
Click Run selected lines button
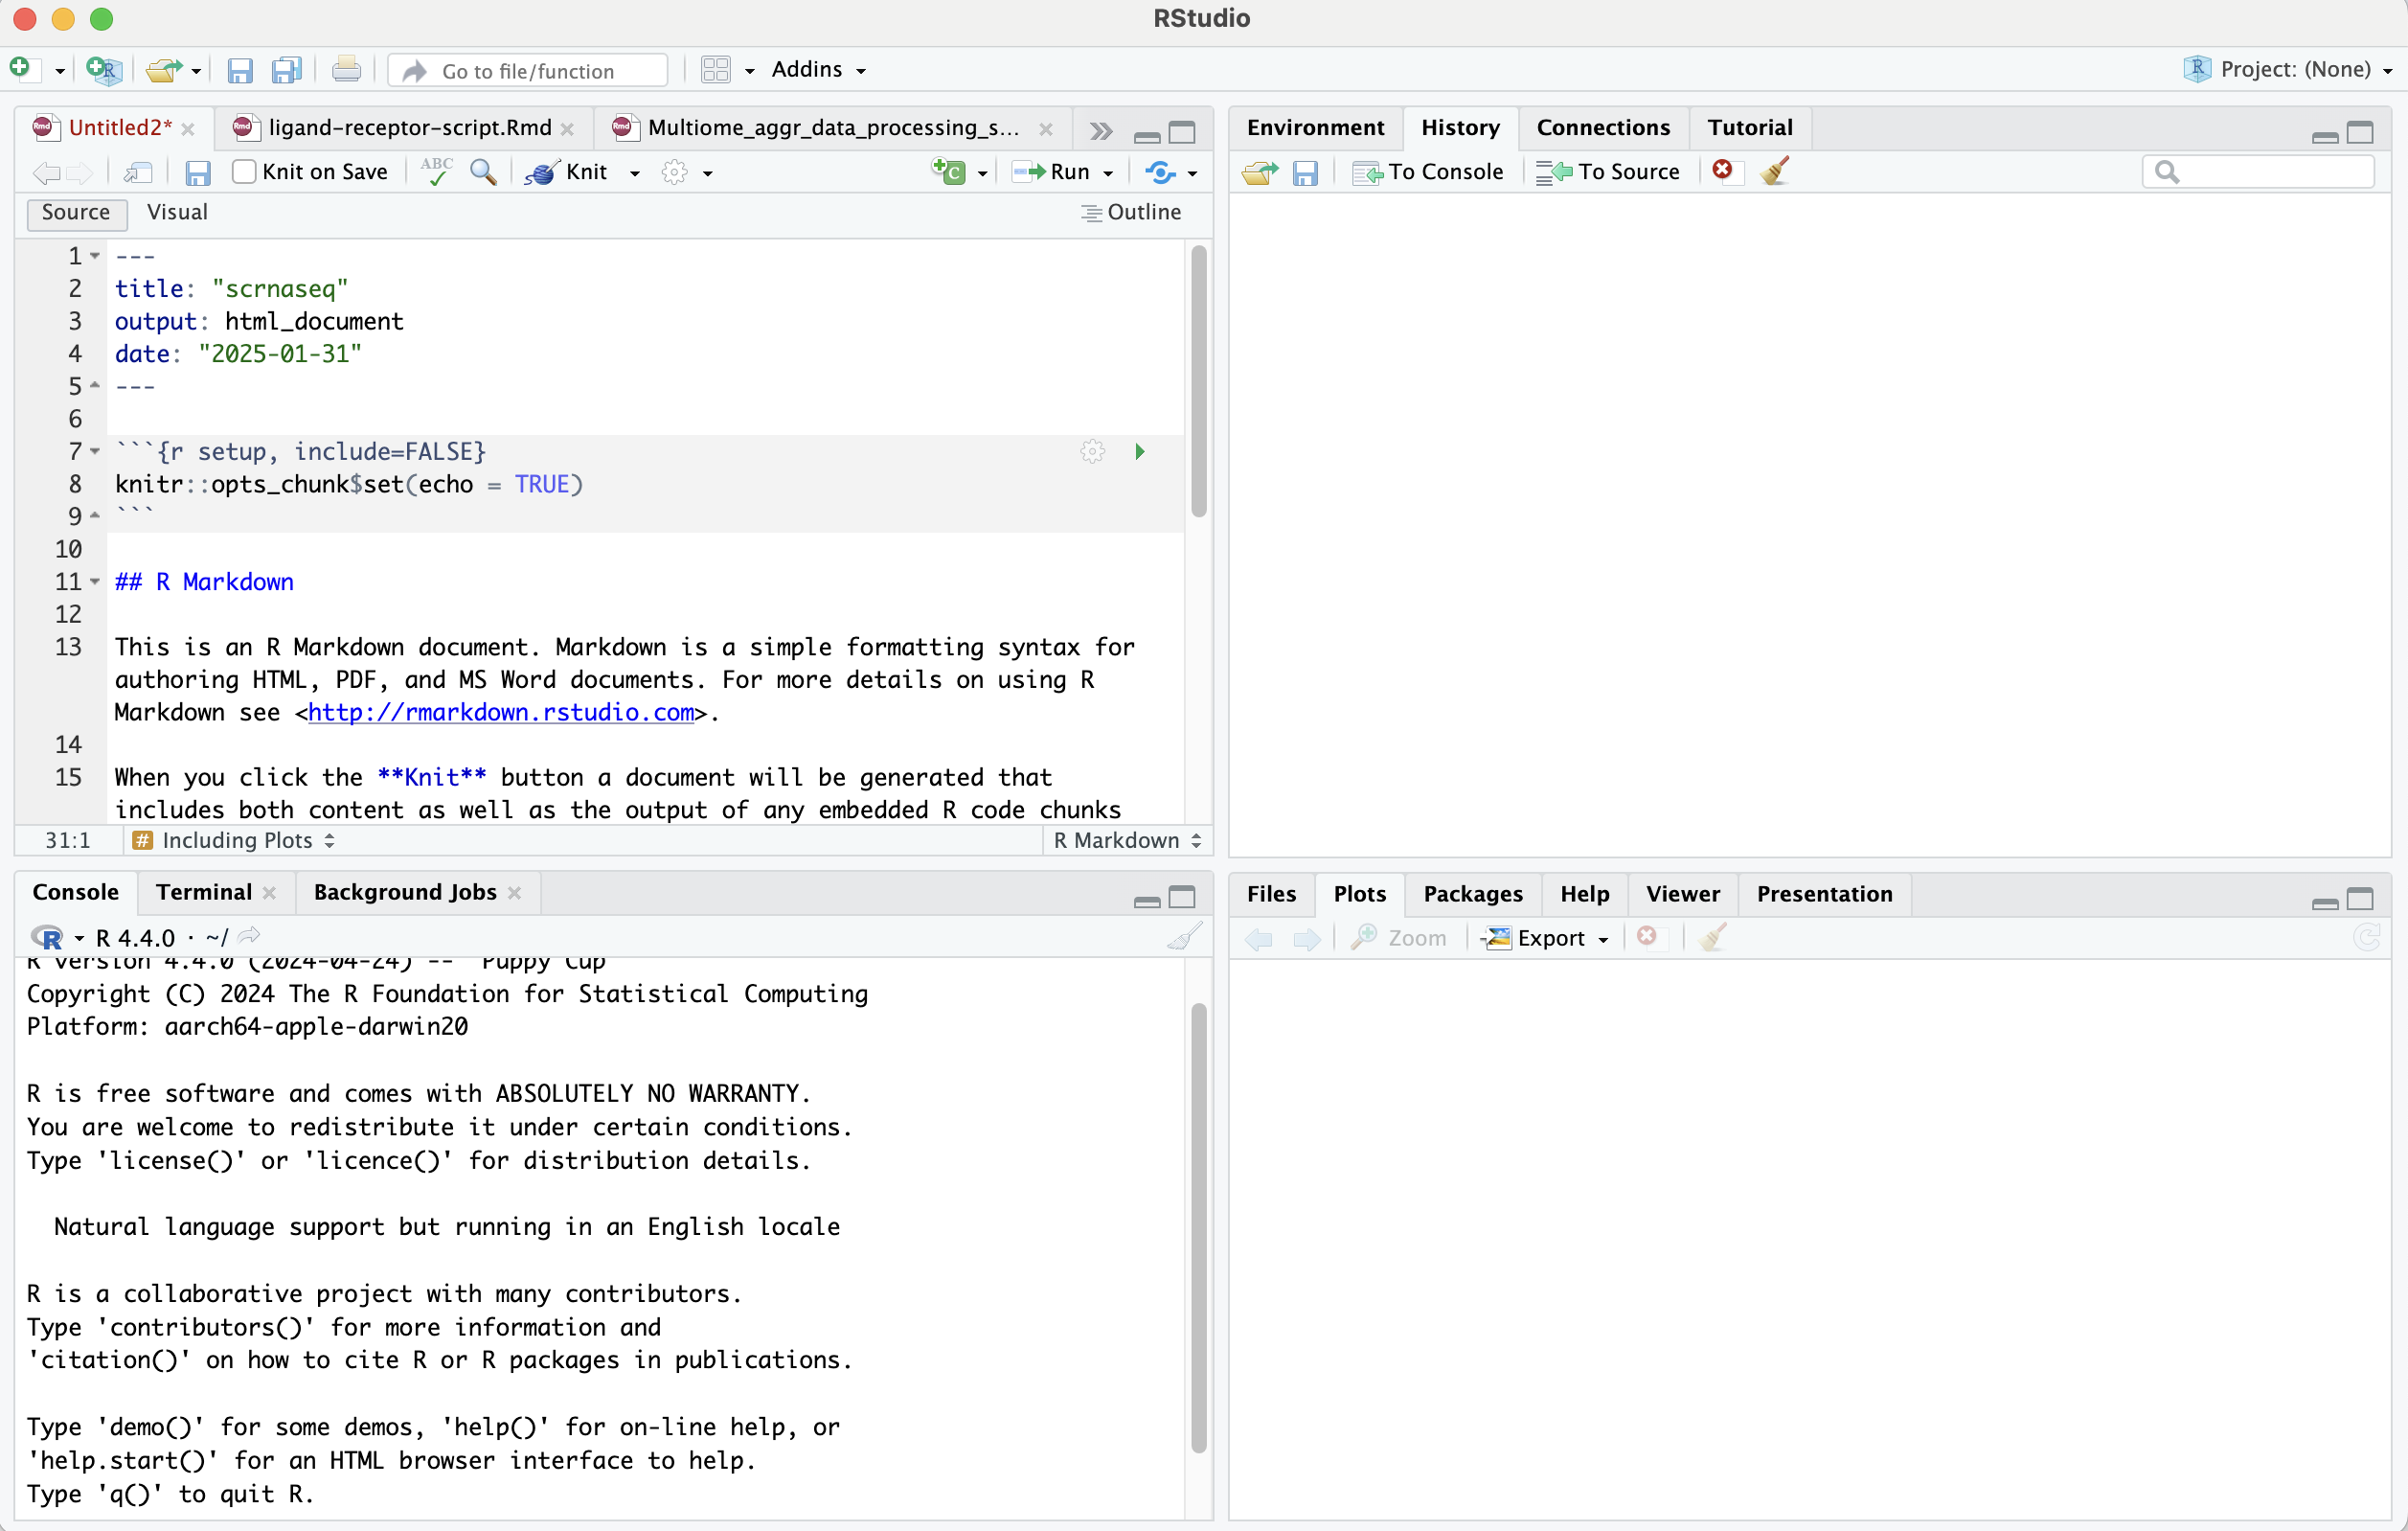[x=1051, y=172]
